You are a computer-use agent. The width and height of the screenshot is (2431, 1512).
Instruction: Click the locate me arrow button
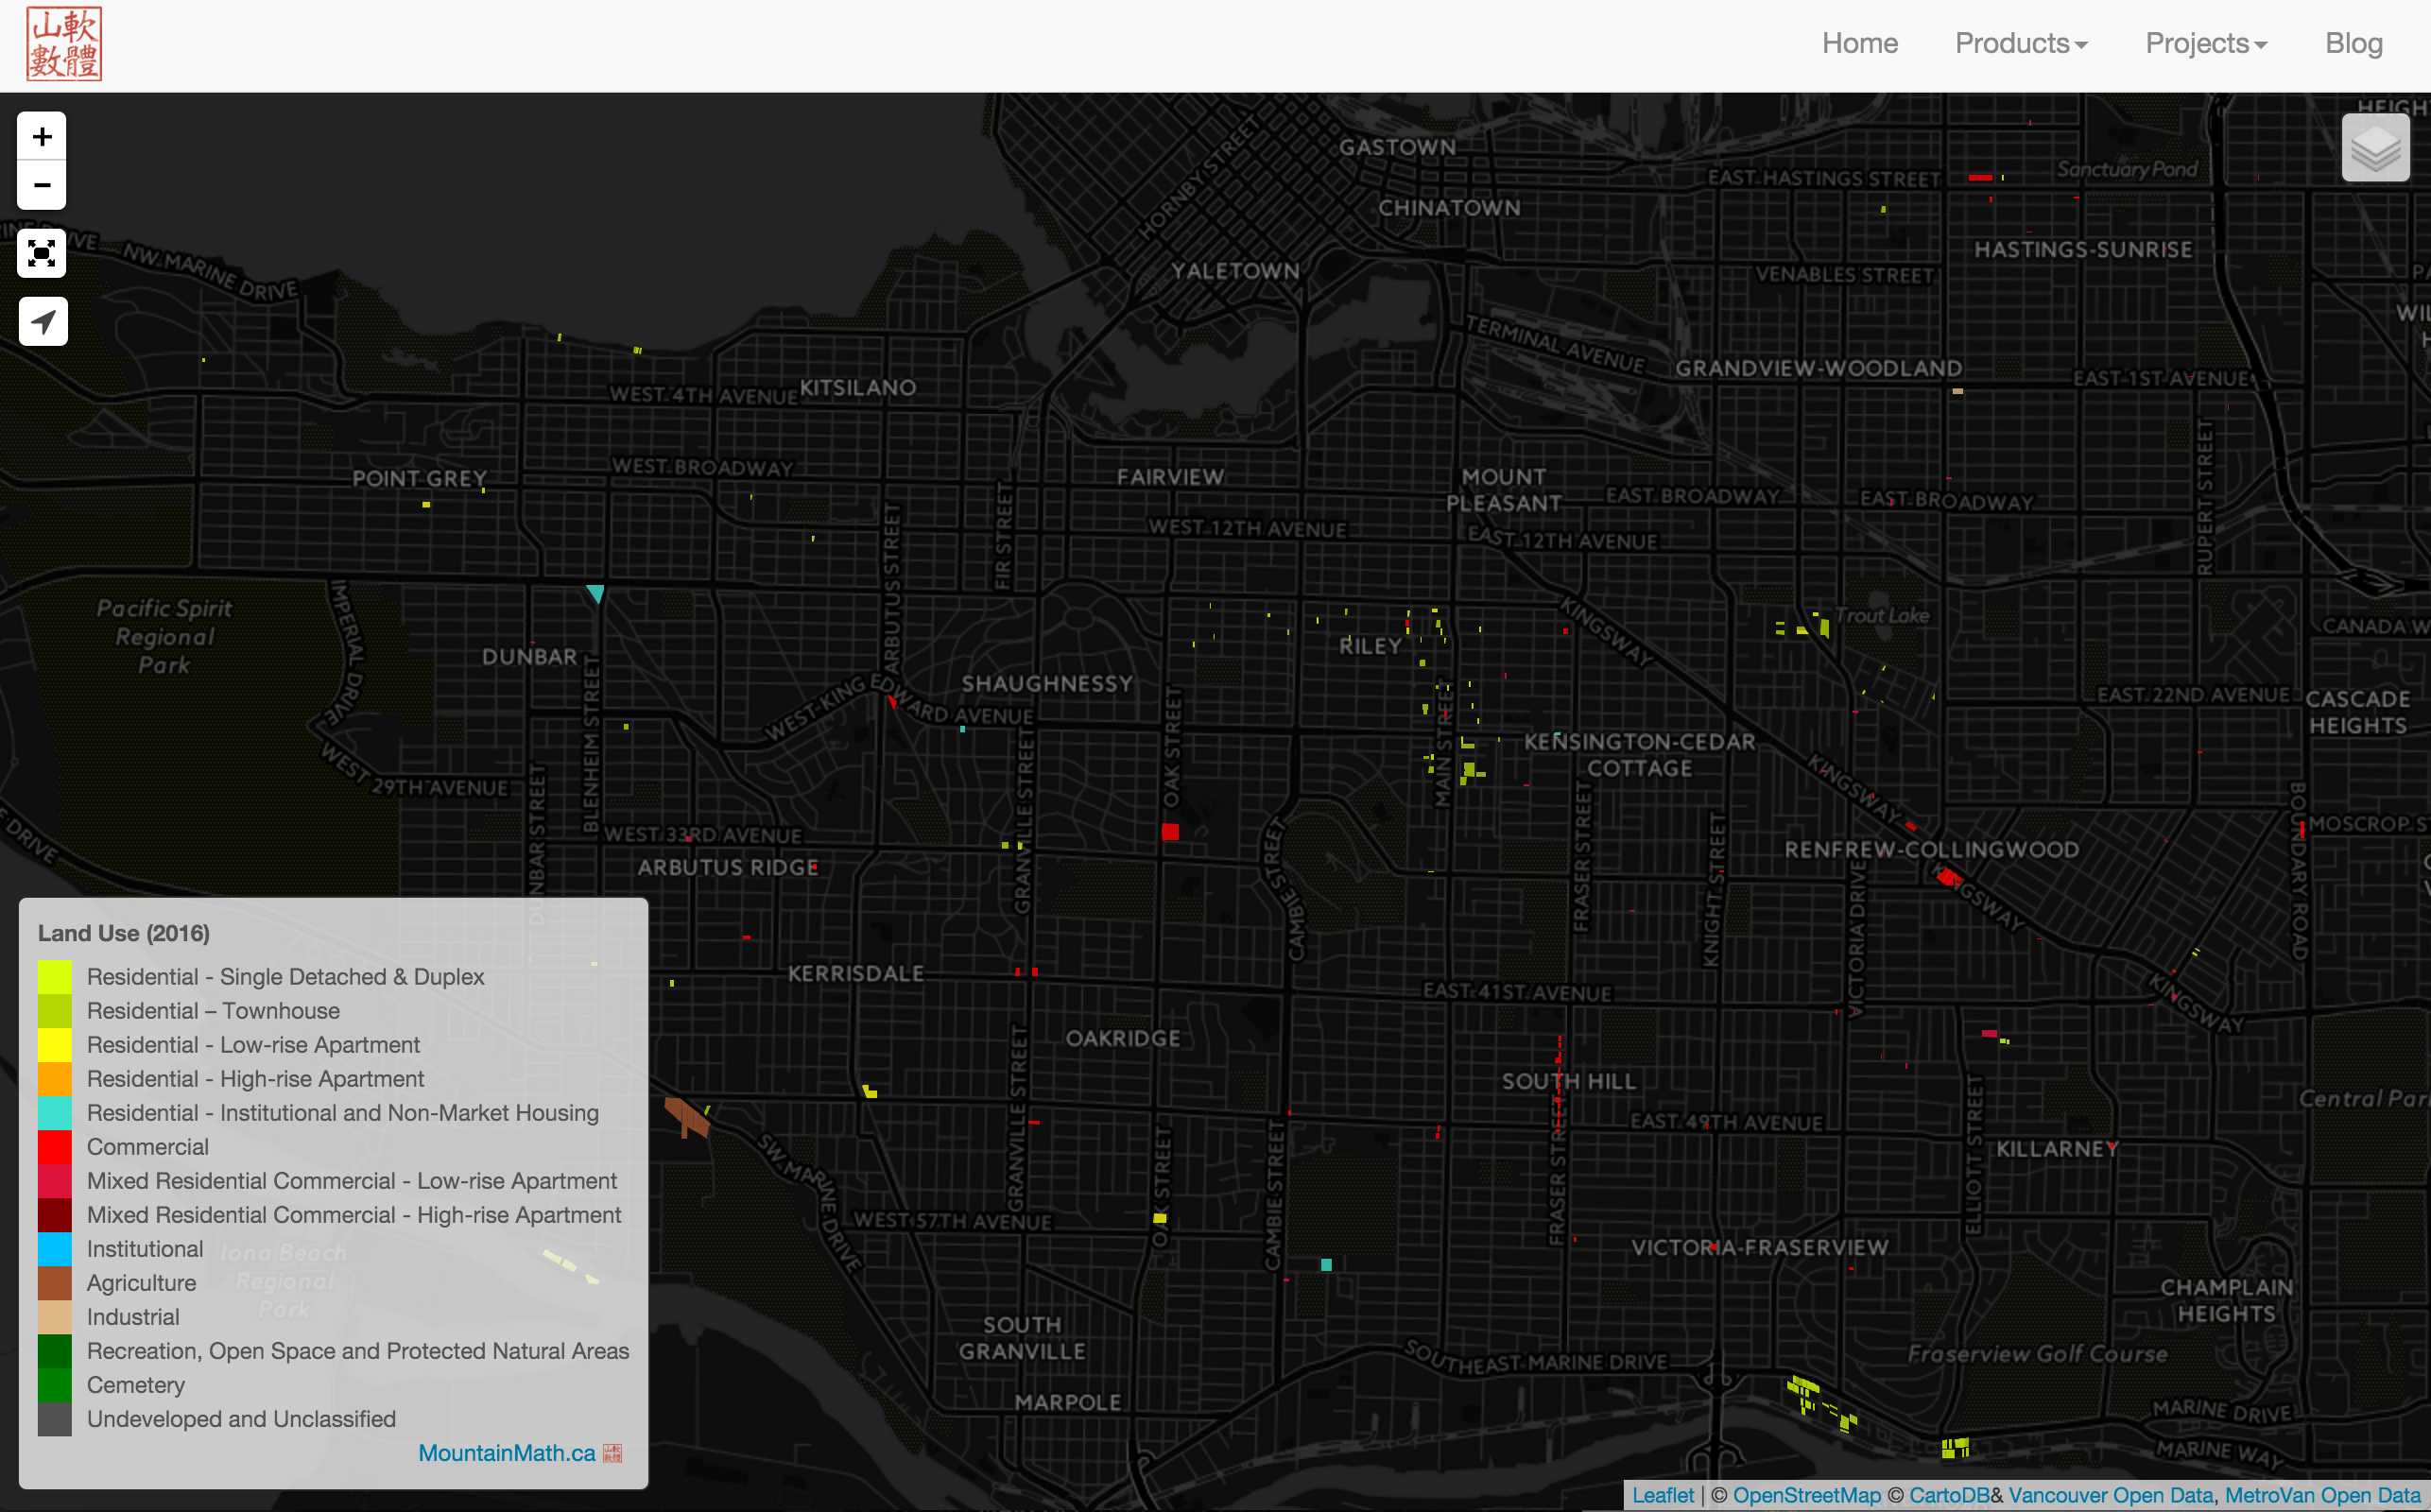[x=42, y=322]
